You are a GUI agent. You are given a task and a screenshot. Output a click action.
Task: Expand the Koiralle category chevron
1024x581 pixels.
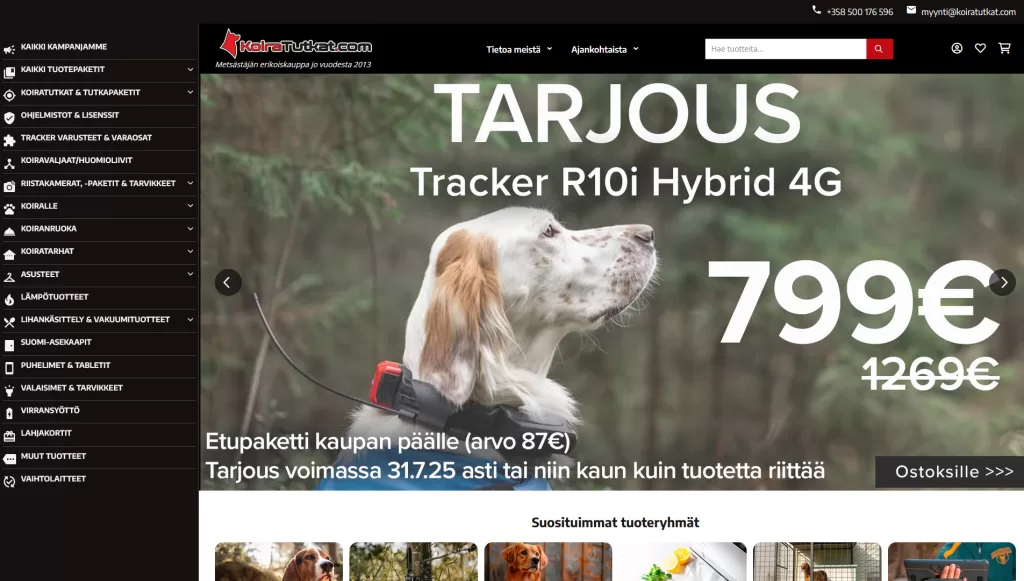pos(190,206)
